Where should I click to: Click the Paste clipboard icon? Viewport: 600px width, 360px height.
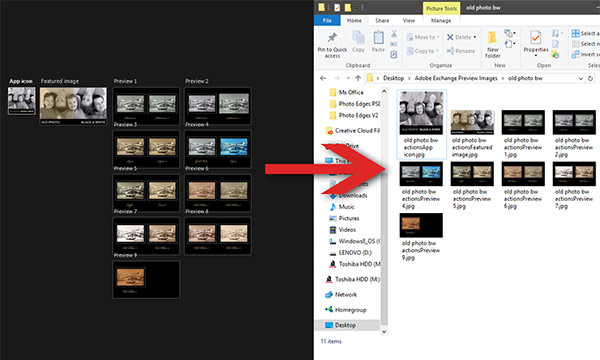(378, 37)
